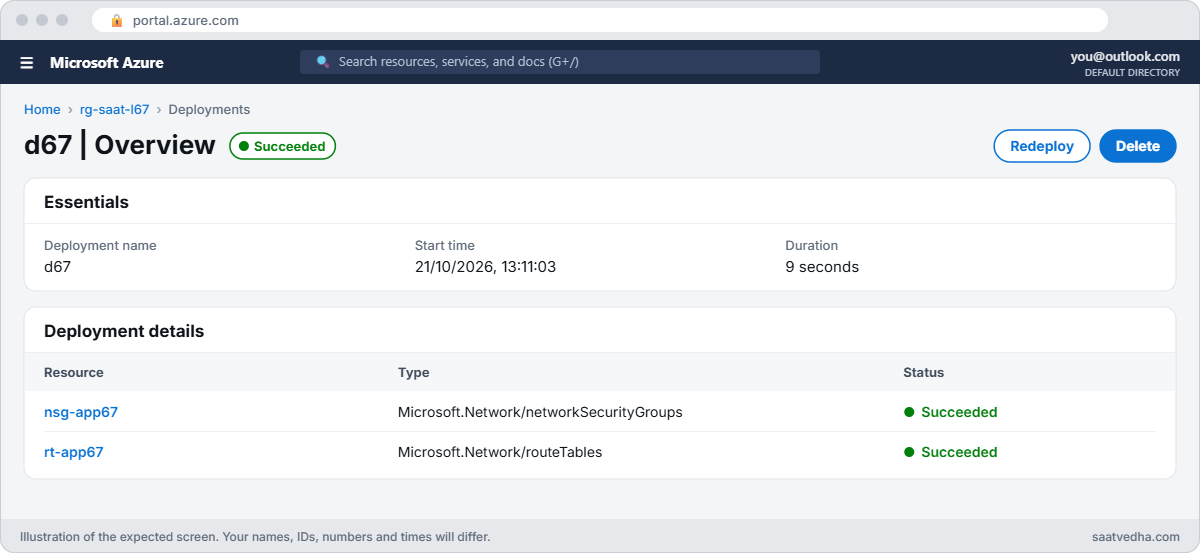Screen dimensions: 1200x553
Task: Open the hamburger portal menu
Action: (27, 62)
